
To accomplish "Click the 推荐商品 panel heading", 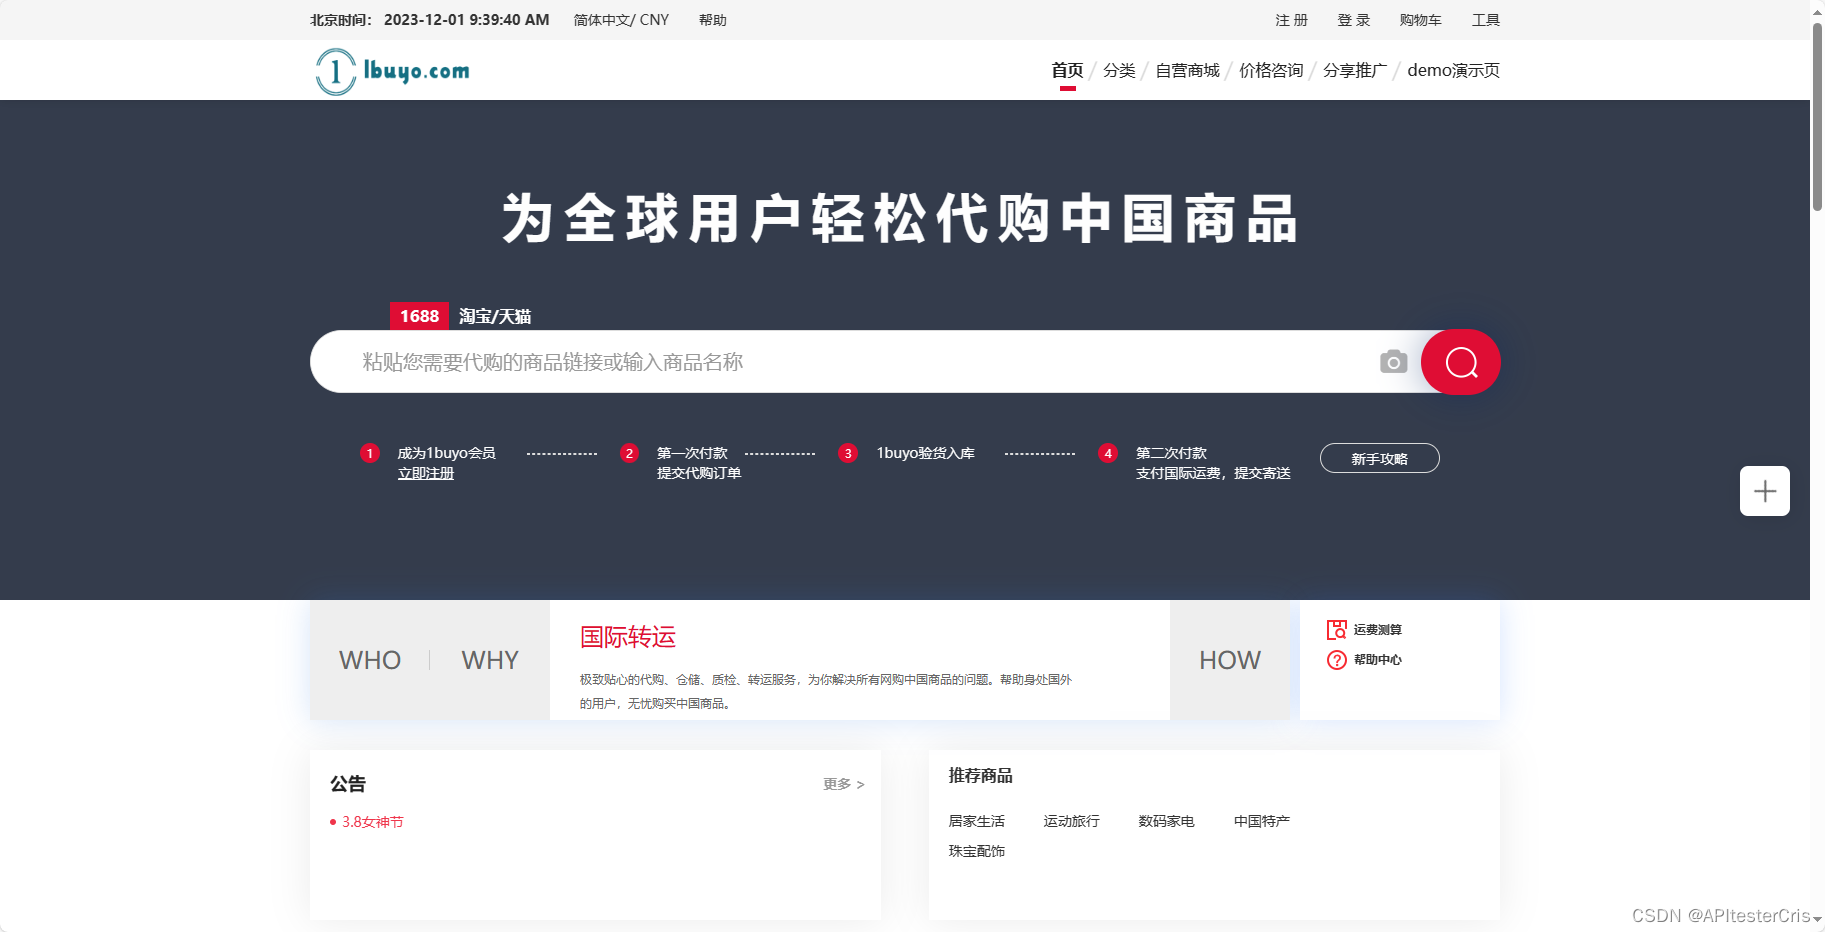I will coord(980,776).
